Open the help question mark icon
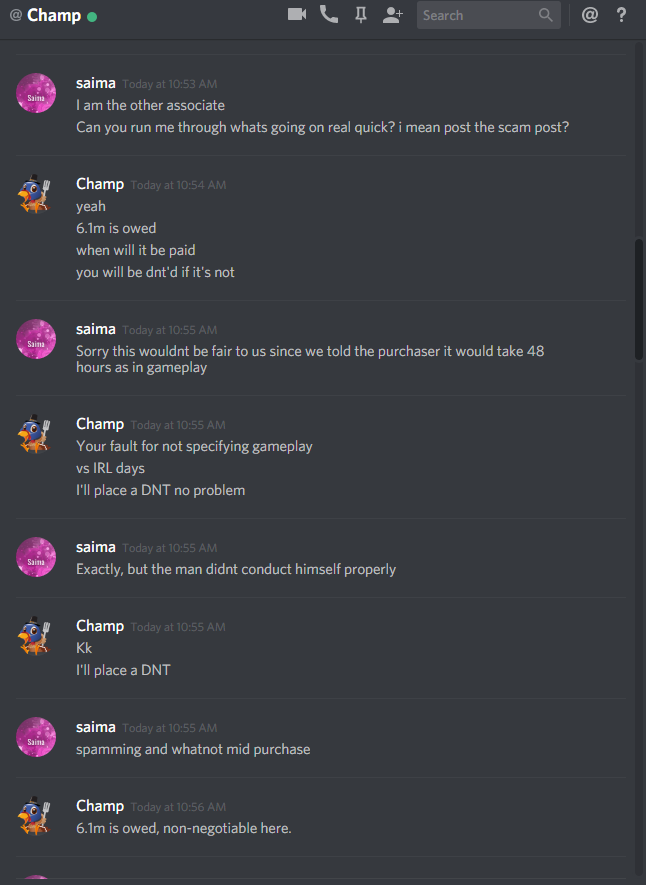The height and width of the screenshot is (885, 646). 621,15
